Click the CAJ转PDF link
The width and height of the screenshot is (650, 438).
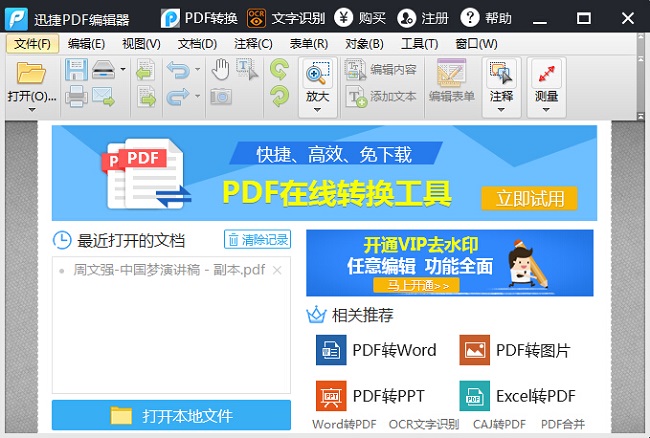(500, 424)
